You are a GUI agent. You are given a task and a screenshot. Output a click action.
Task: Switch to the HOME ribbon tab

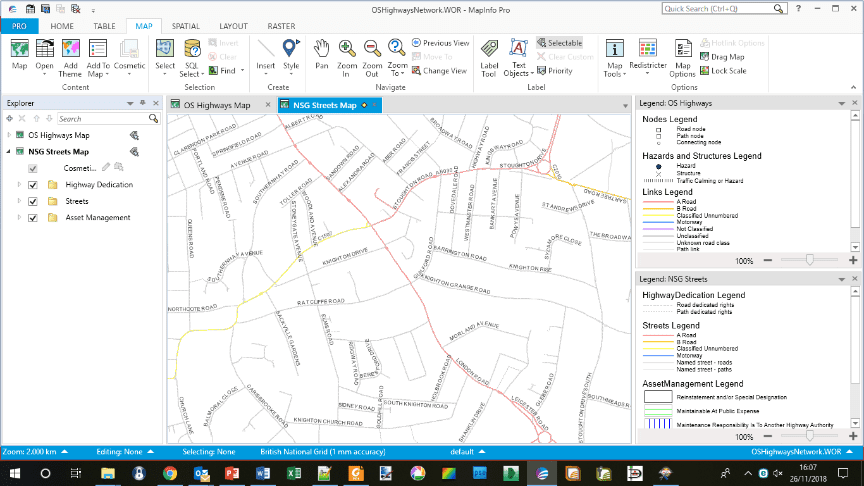(x=62, y=26)
